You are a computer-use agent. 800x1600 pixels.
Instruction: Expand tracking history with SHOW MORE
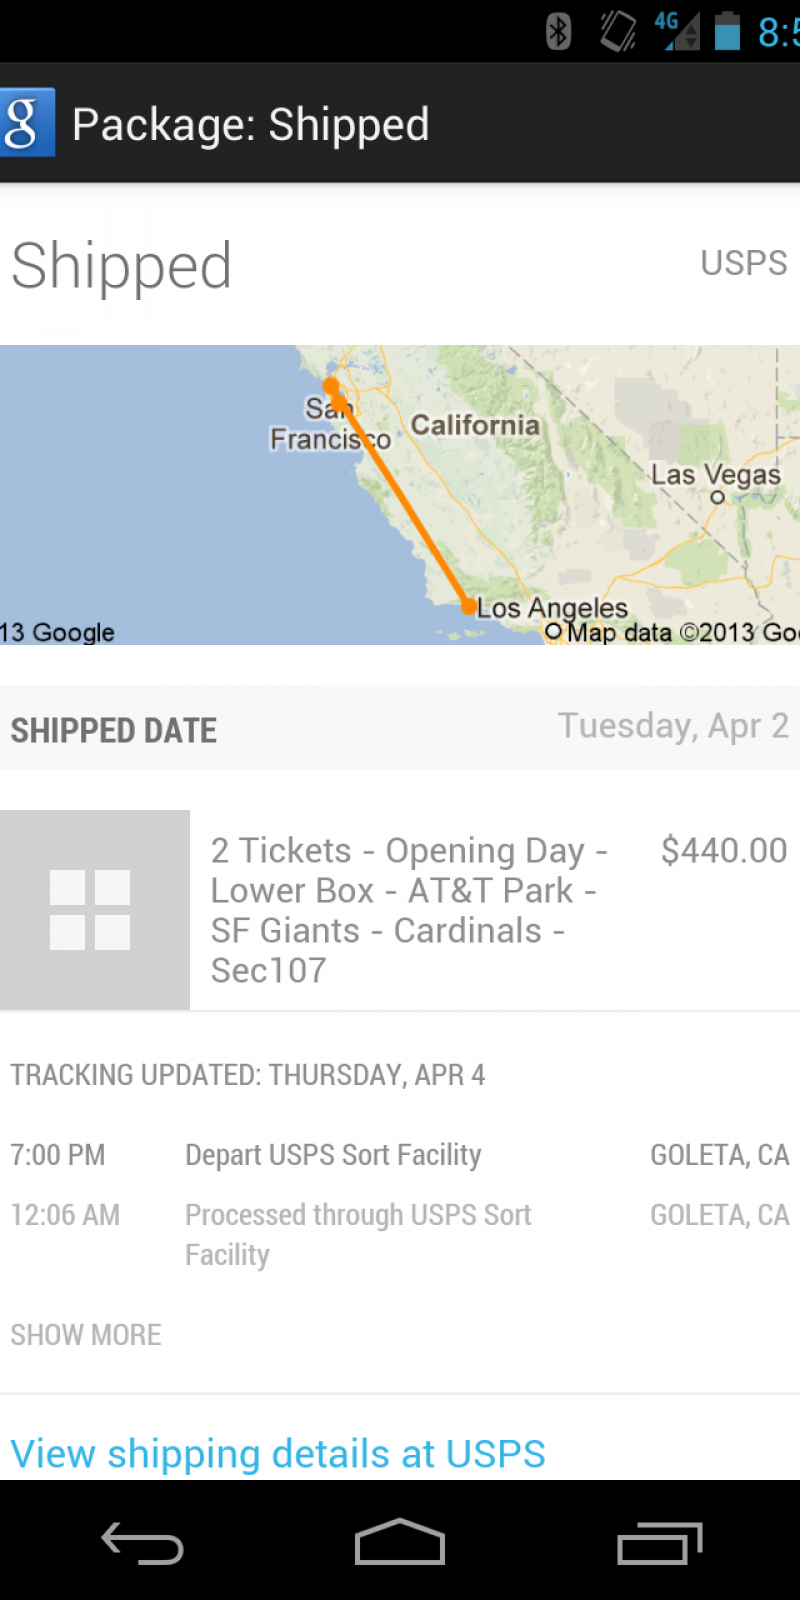(x=86, y=1335)
